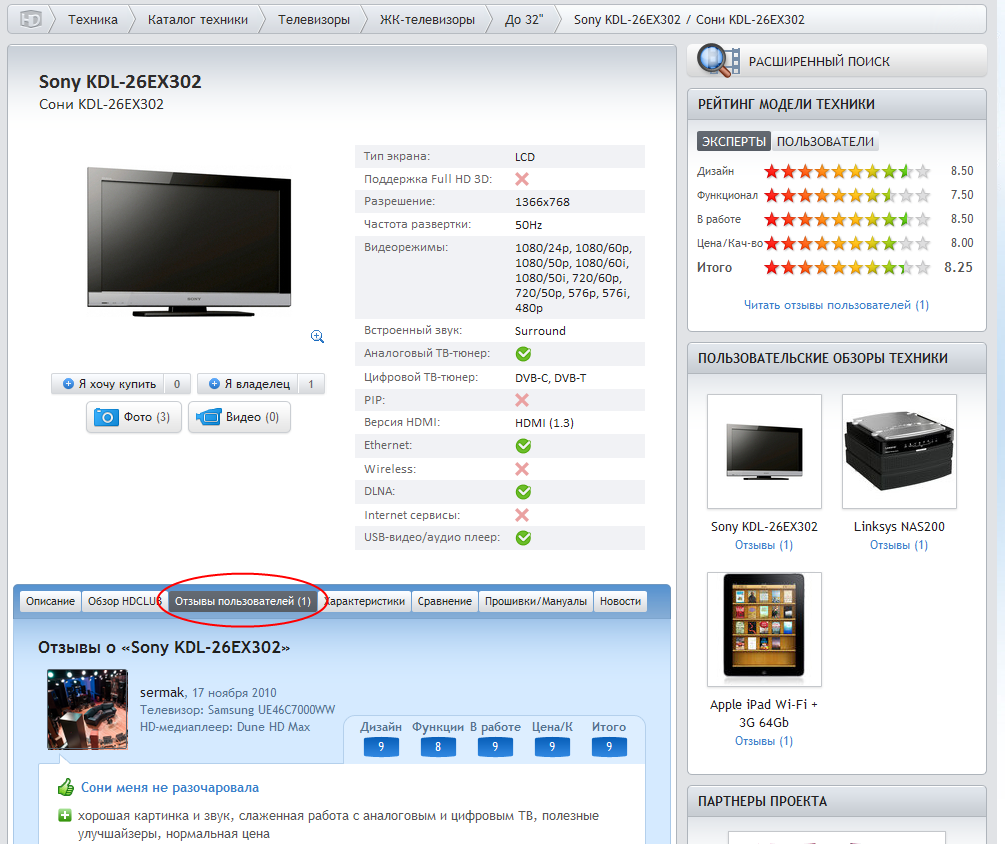Image resolution: width=1005 pixels, height=844 pixels.
Task: Click green check for Аналоговый ТВ-тюнер
Action: 524,354
